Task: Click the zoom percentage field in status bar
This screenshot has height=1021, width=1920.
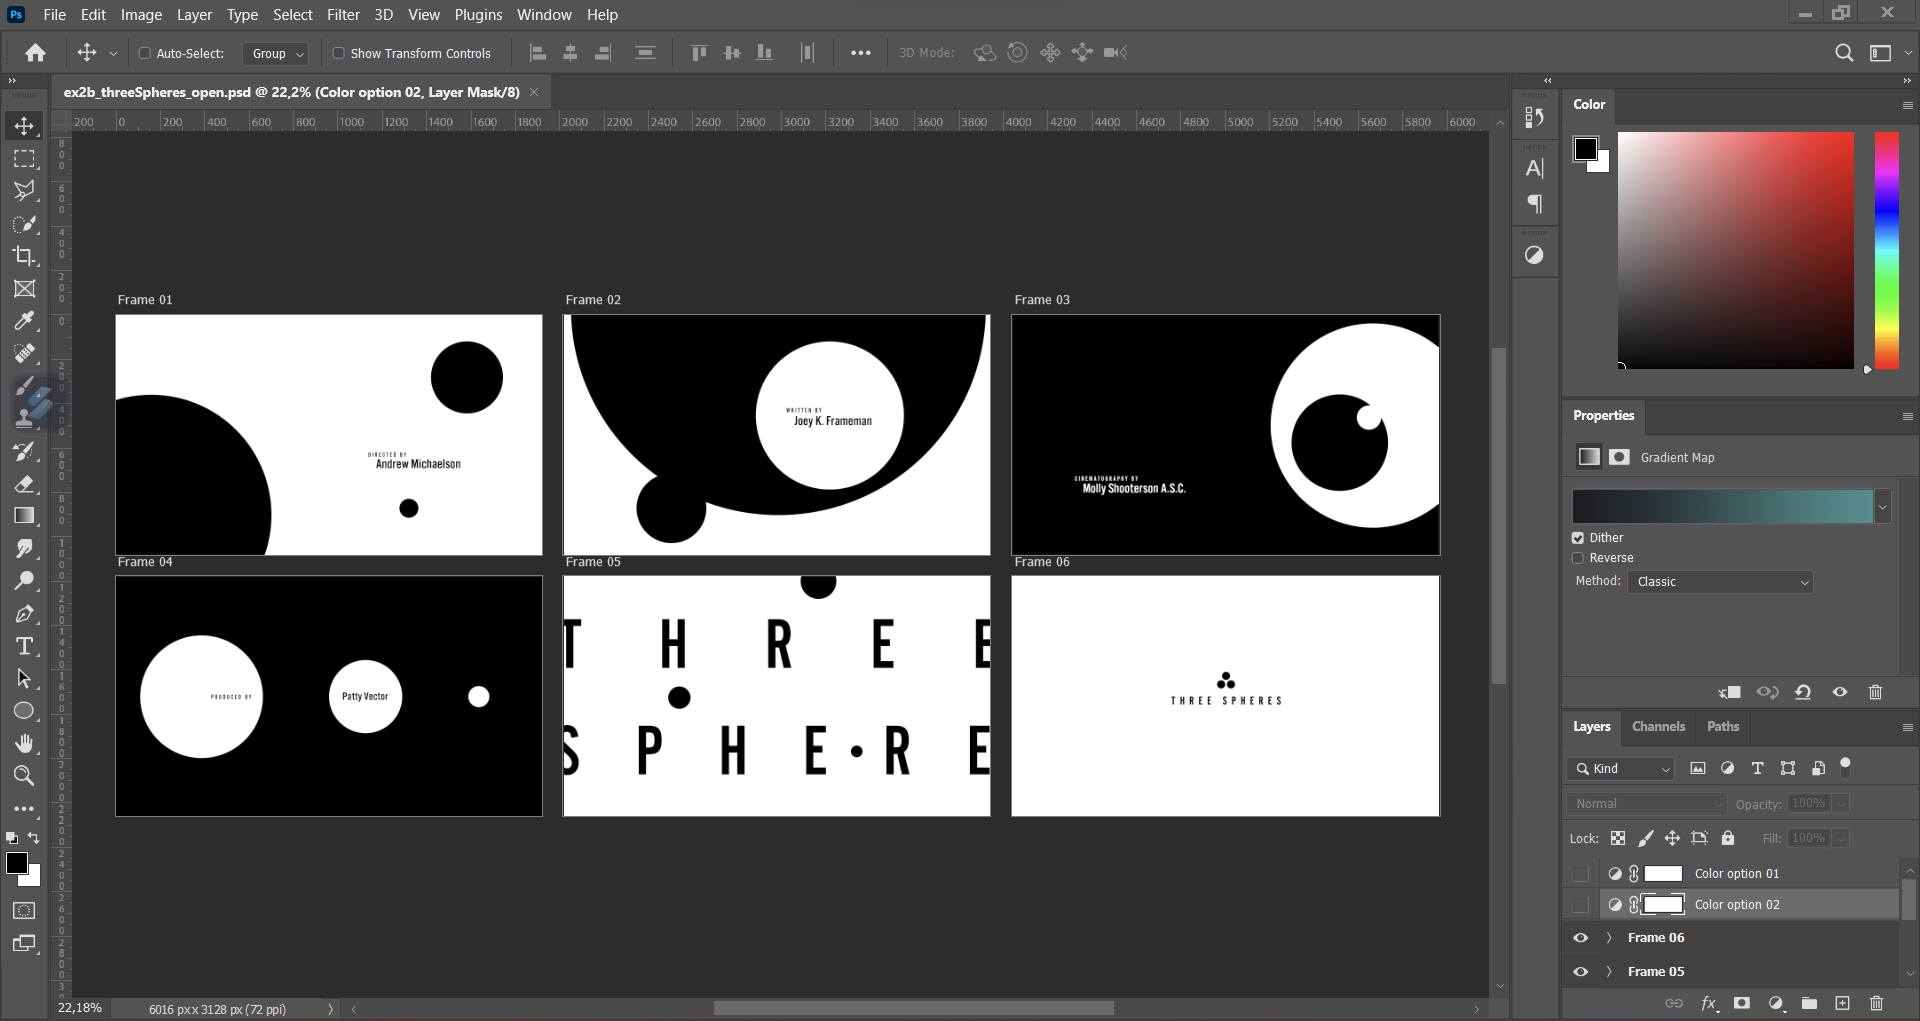Action: click(x=81, y=1008)
